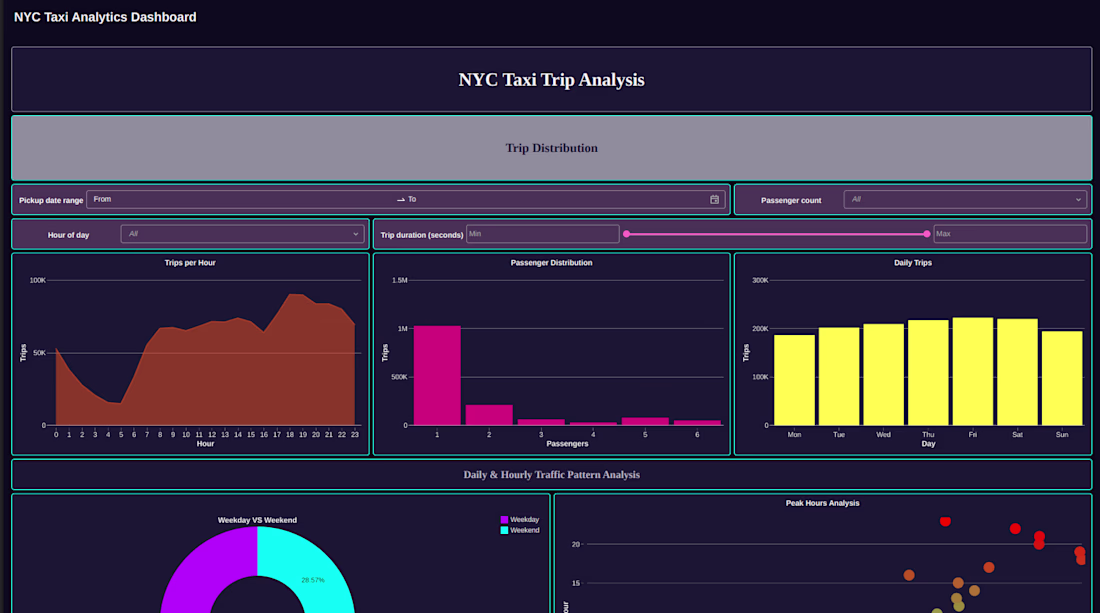The image size is (1100, 613).
Task: Click the Trips per Hour chart title
Action: 190,263
